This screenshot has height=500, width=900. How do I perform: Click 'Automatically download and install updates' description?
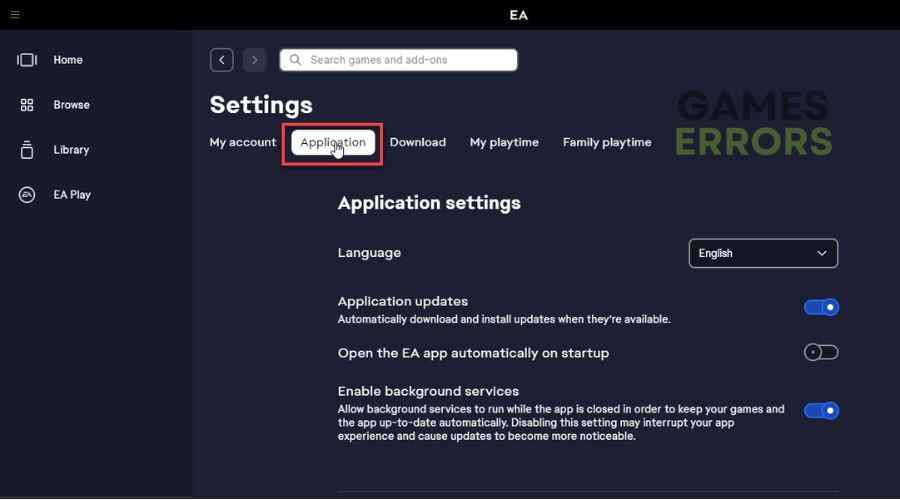pyautogui.click(x=504, y=319)
